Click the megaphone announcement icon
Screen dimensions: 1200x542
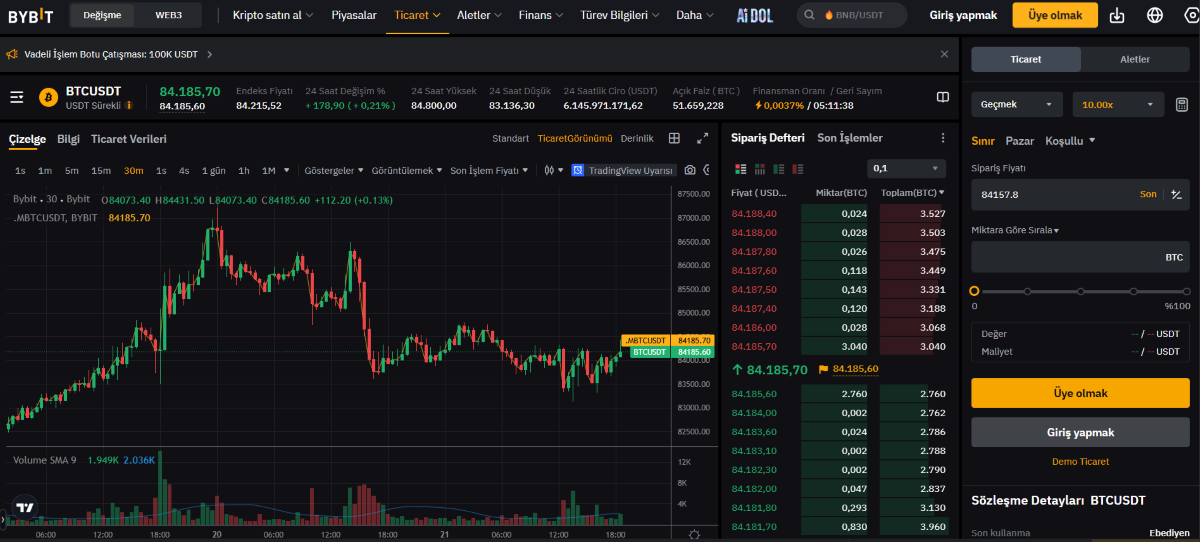(12, 54)
